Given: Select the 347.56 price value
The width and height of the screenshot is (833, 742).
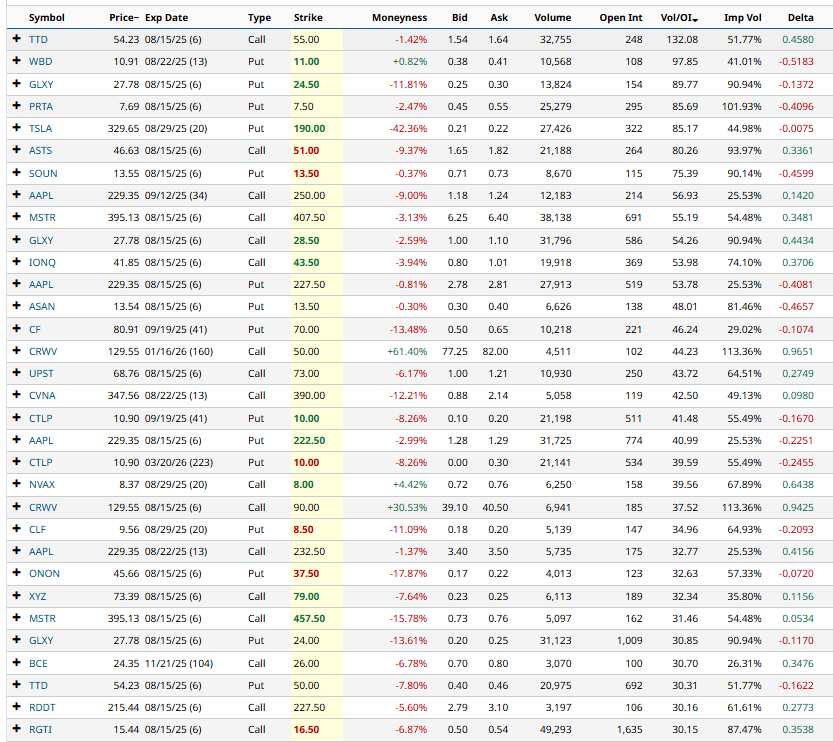Looking at the screenshot, I should click(123, 396).
